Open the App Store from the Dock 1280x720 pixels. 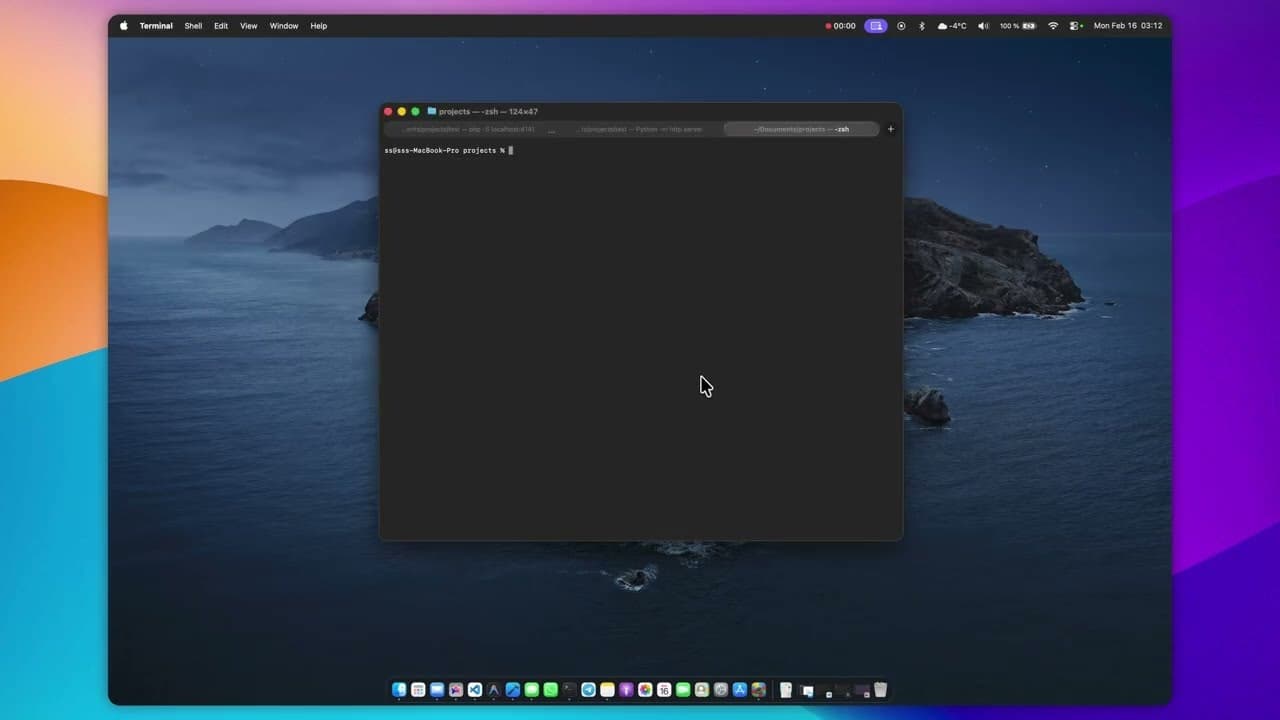(x=739, y=690)
